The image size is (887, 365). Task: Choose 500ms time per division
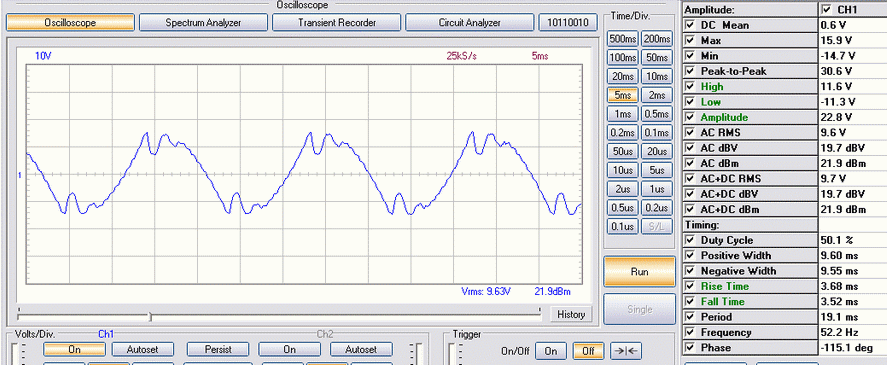(x=622, y=39)
